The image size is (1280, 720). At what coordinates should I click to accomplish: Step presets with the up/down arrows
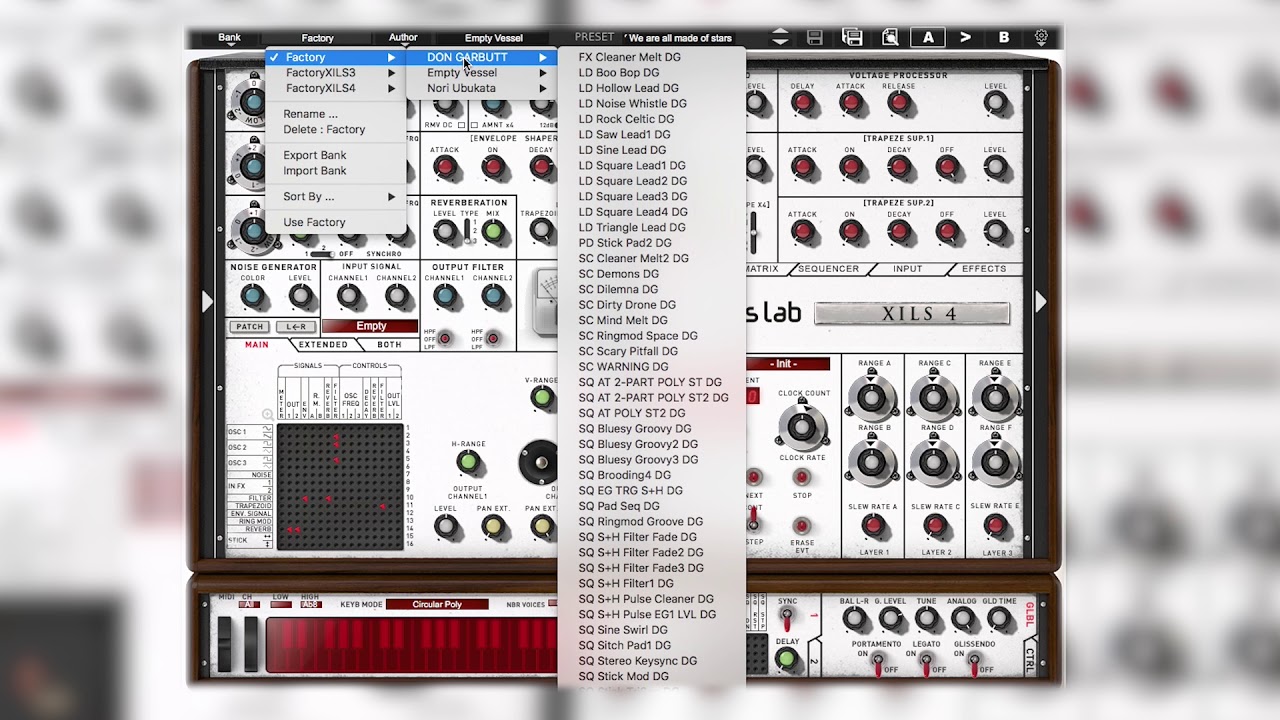(x=780, y=38)
